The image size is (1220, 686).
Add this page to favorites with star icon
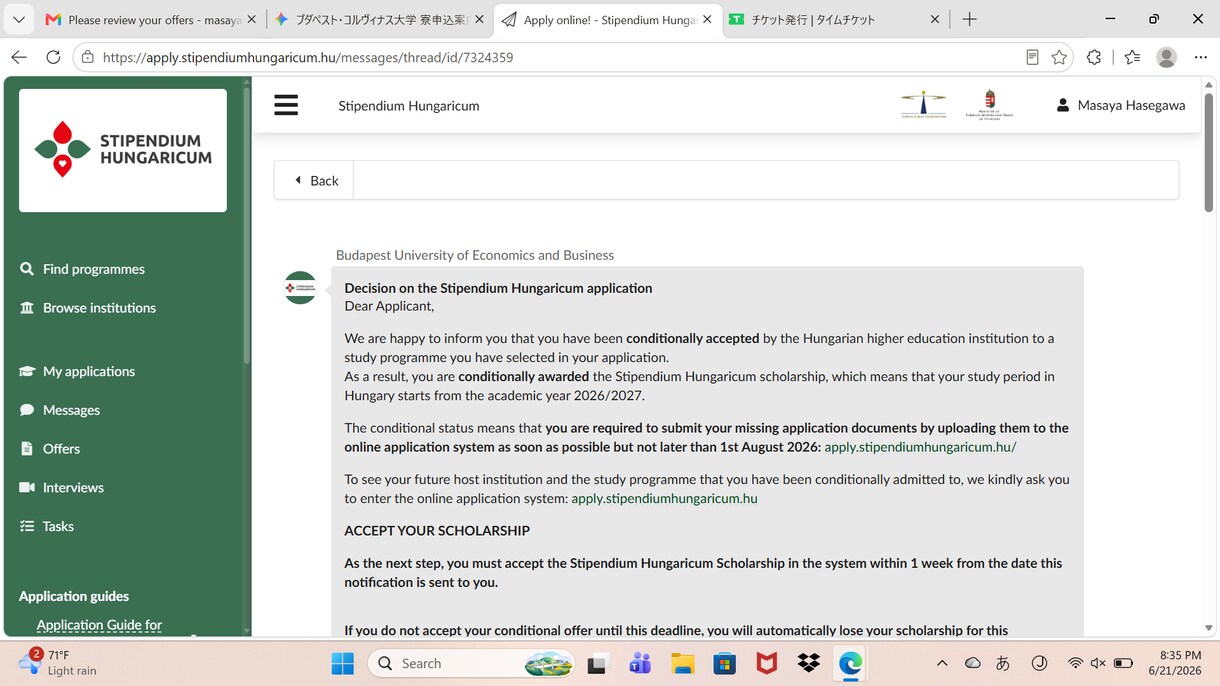pyautogui.click(x=1060, y=57)
